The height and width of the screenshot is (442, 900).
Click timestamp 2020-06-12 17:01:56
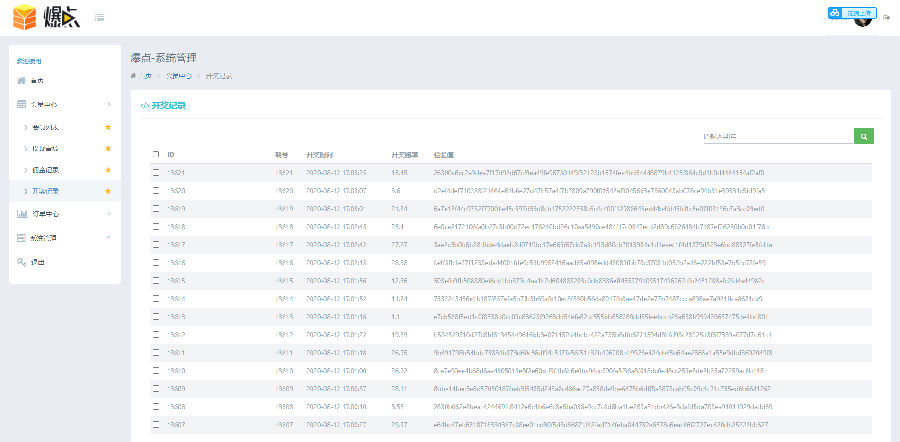pyautogui.click(x=336, y=281)
